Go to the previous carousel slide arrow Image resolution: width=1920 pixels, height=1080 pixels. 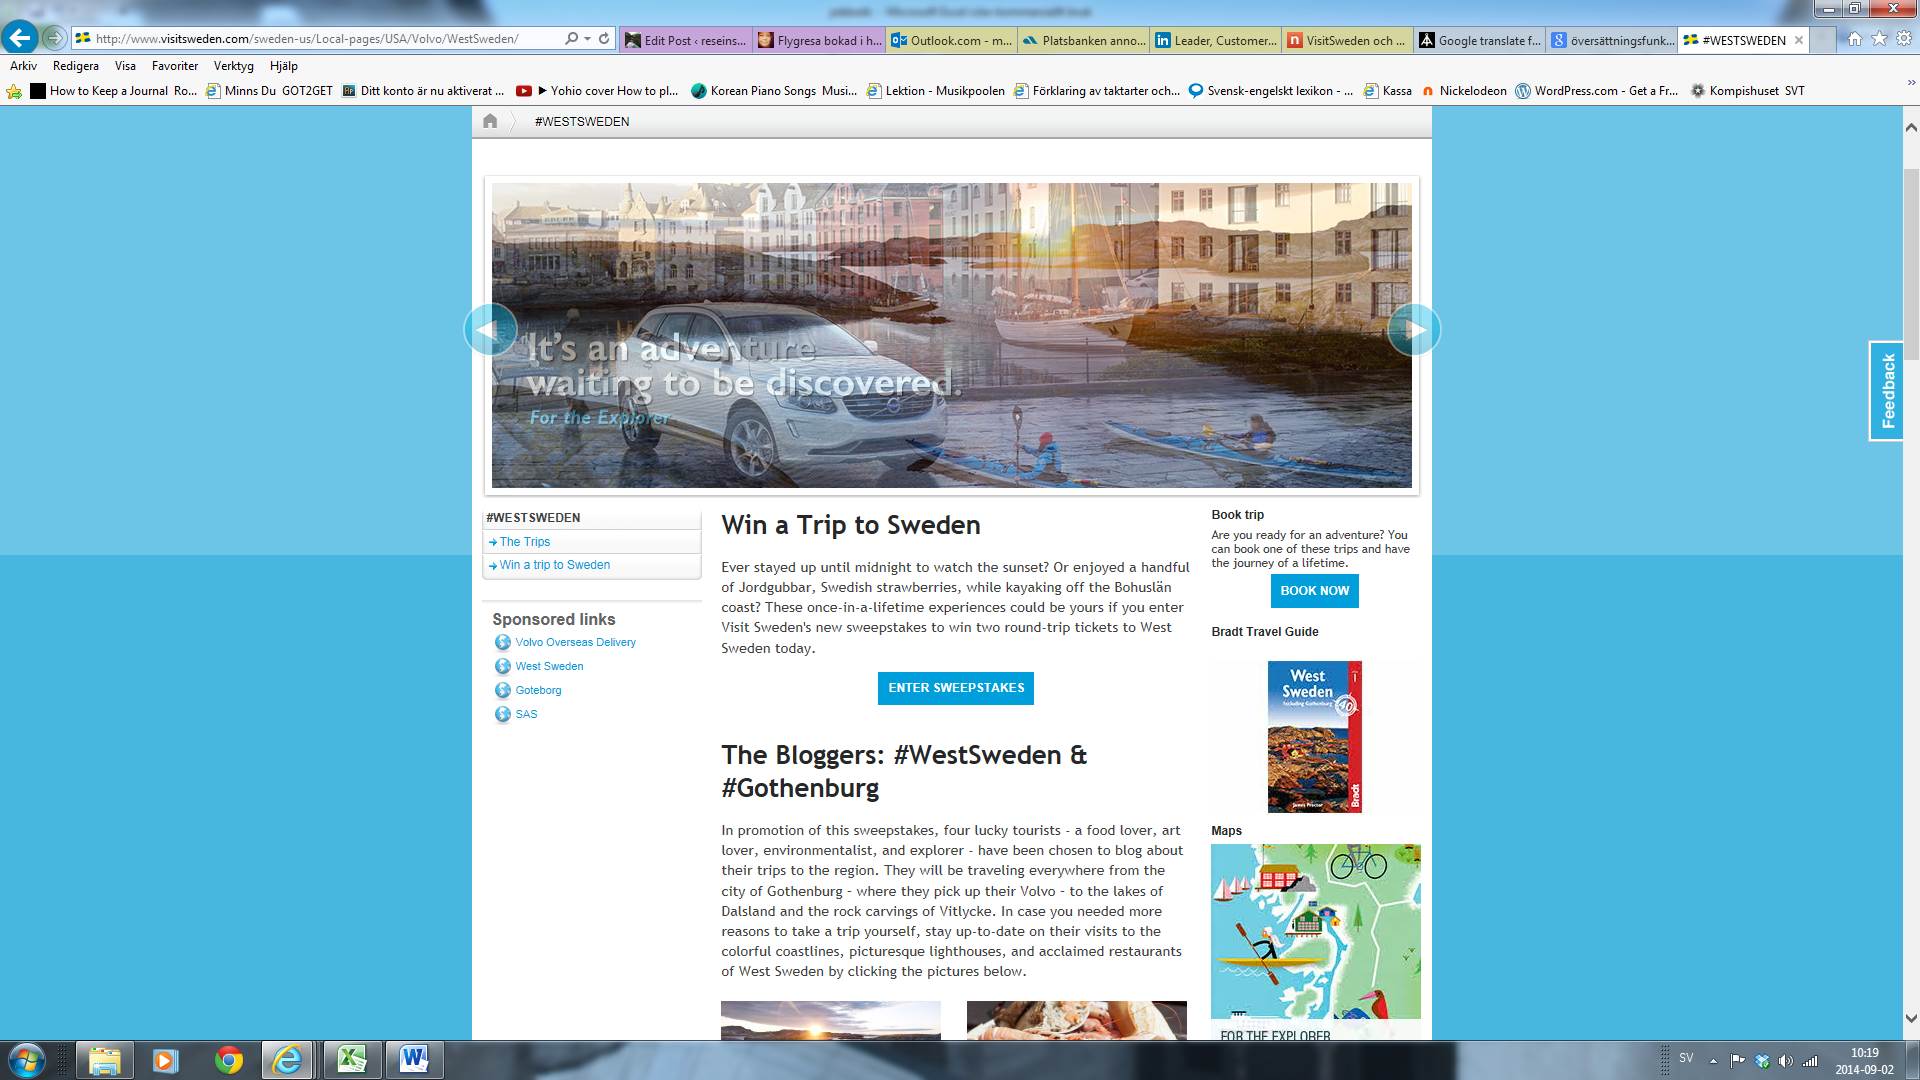pos(490,330)
